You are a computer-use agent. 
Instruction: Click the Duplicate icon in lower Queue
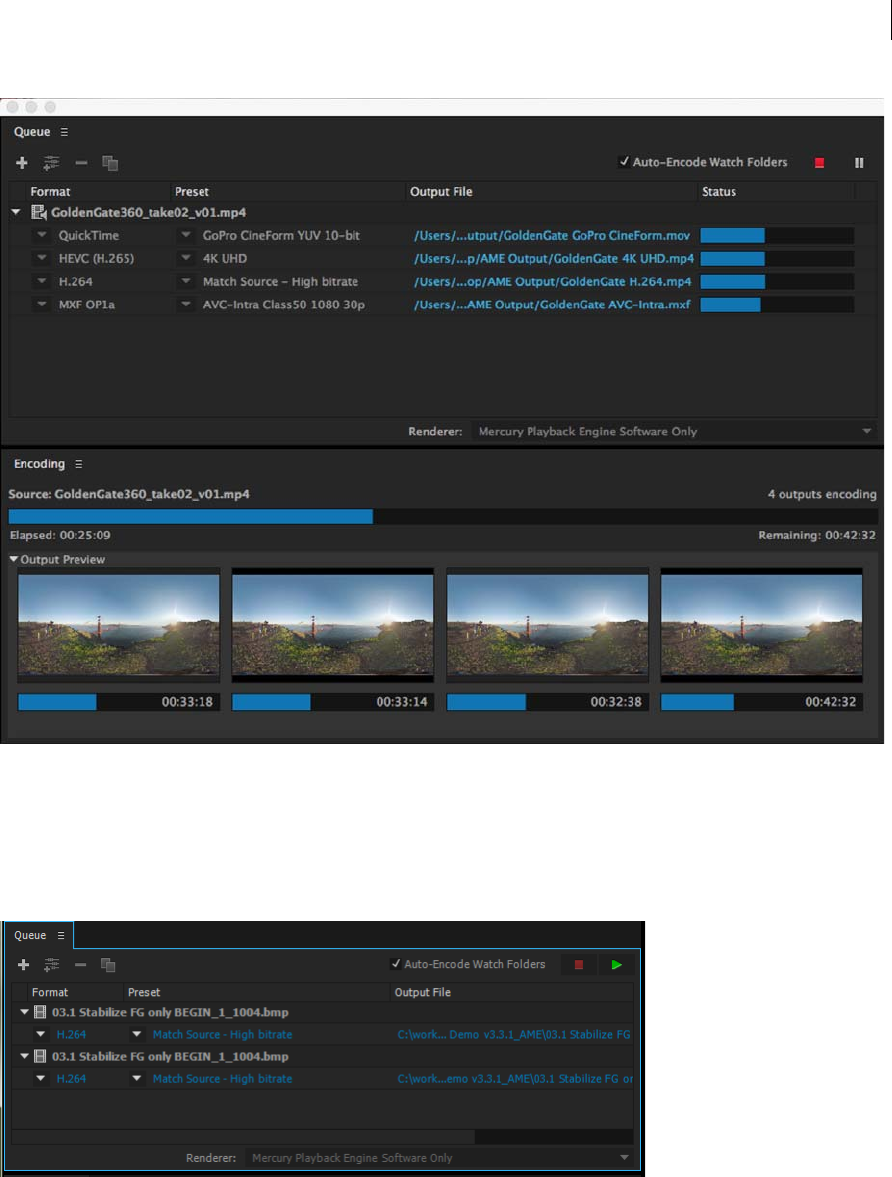(108, 965)
